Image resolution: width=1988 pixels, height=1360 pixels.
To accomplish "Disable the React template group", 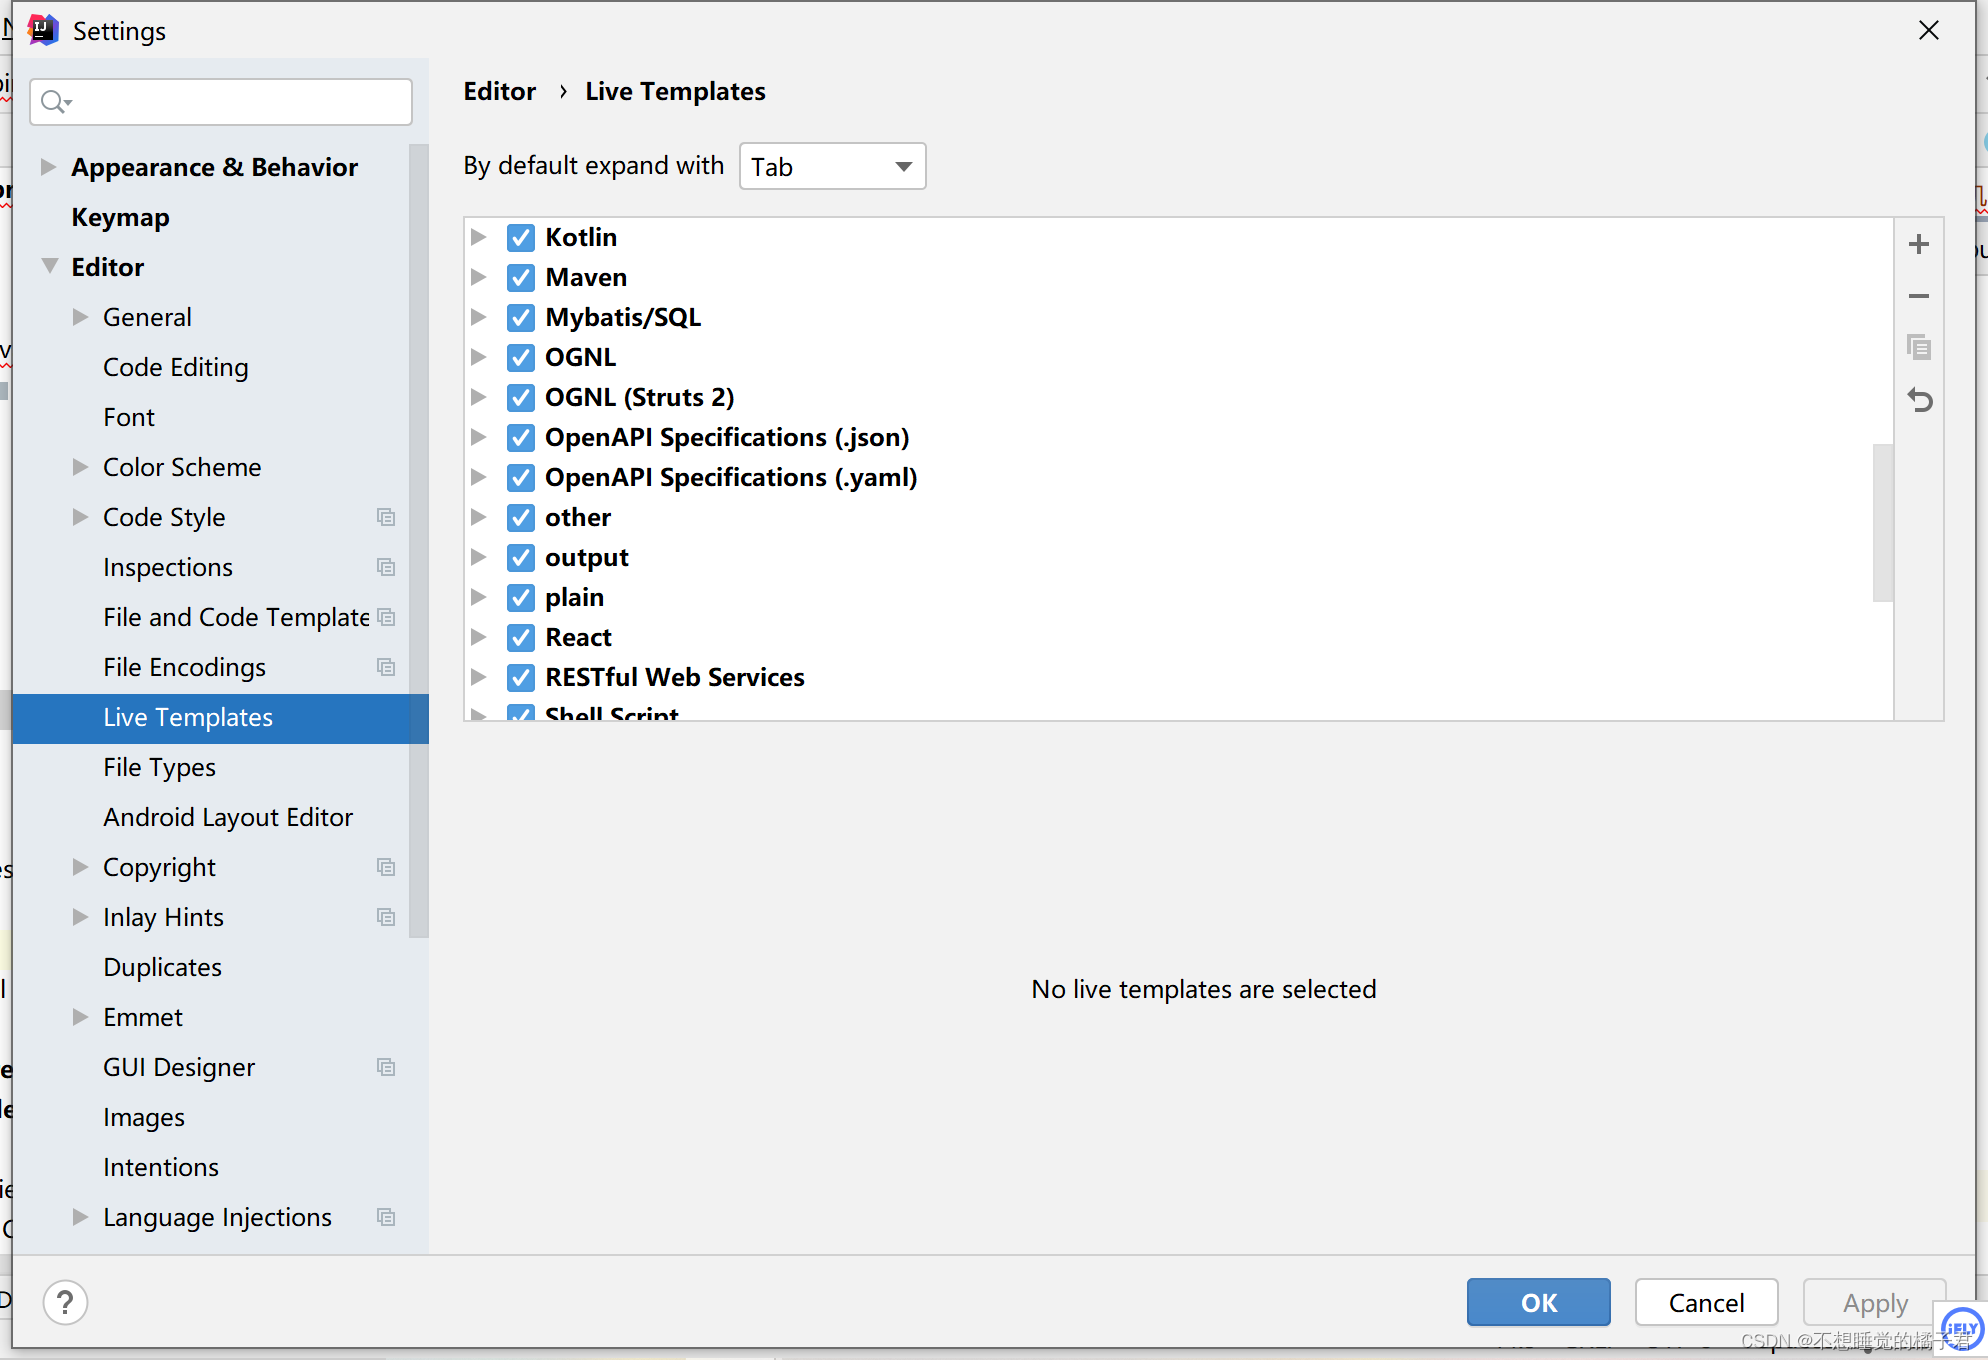I will (520, 637).
